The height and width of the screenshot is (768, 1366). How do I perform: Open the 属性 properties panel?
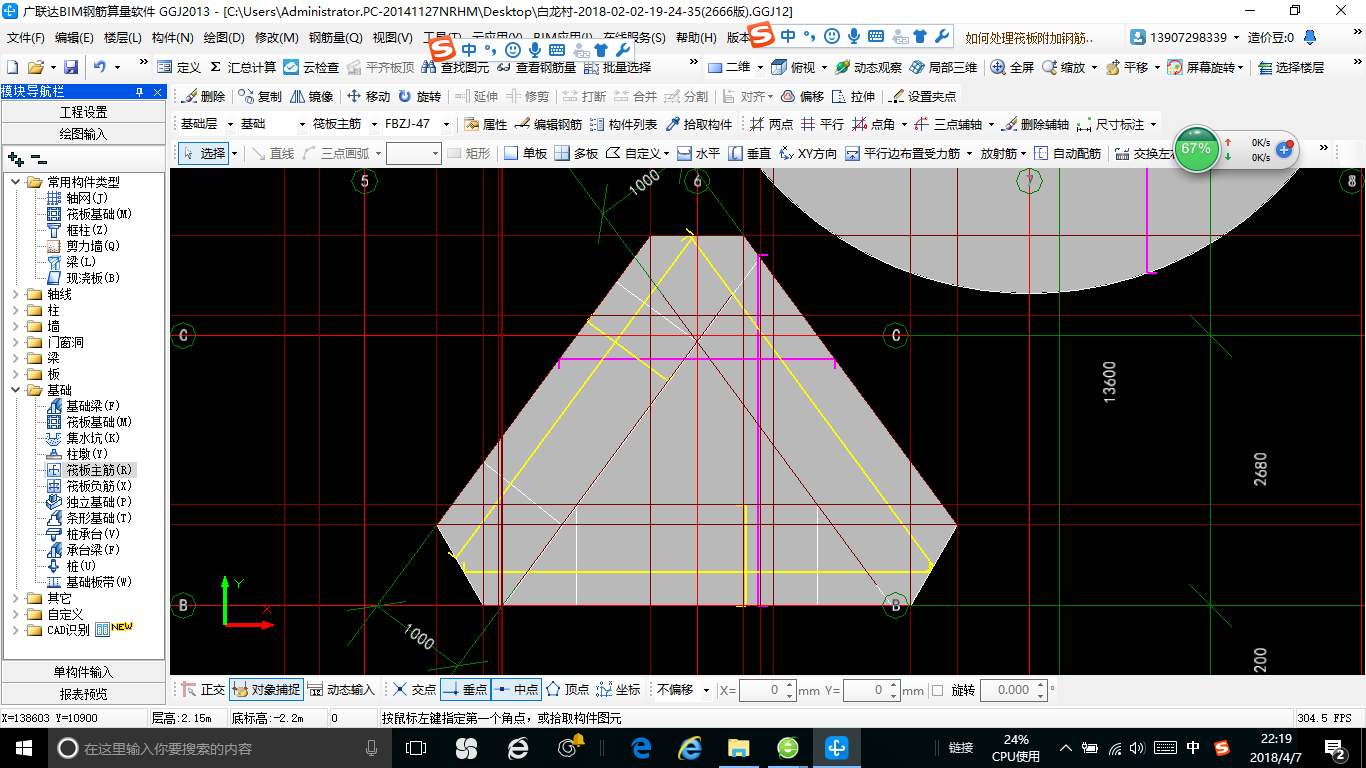click(486, 125)
